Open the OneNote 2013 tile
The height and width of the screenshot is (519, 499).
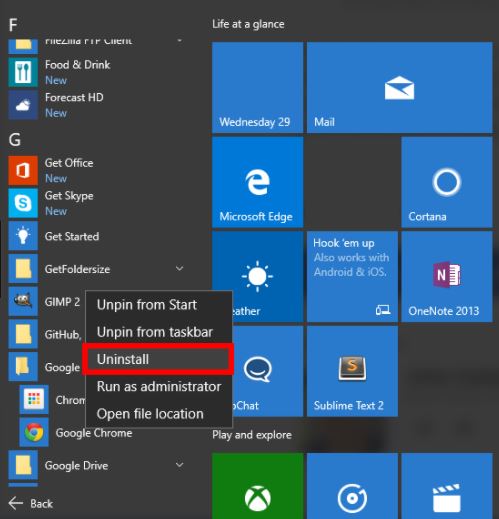[x=447, y=277]
